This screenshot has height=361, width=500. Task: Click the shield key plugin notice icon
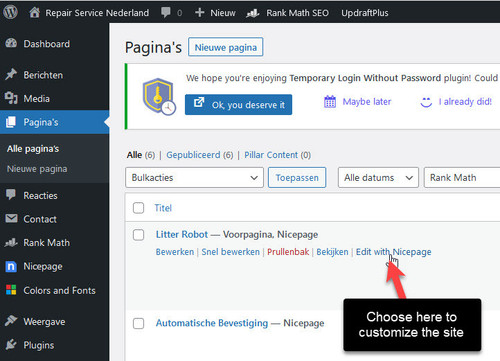click(x=159, y=96)
